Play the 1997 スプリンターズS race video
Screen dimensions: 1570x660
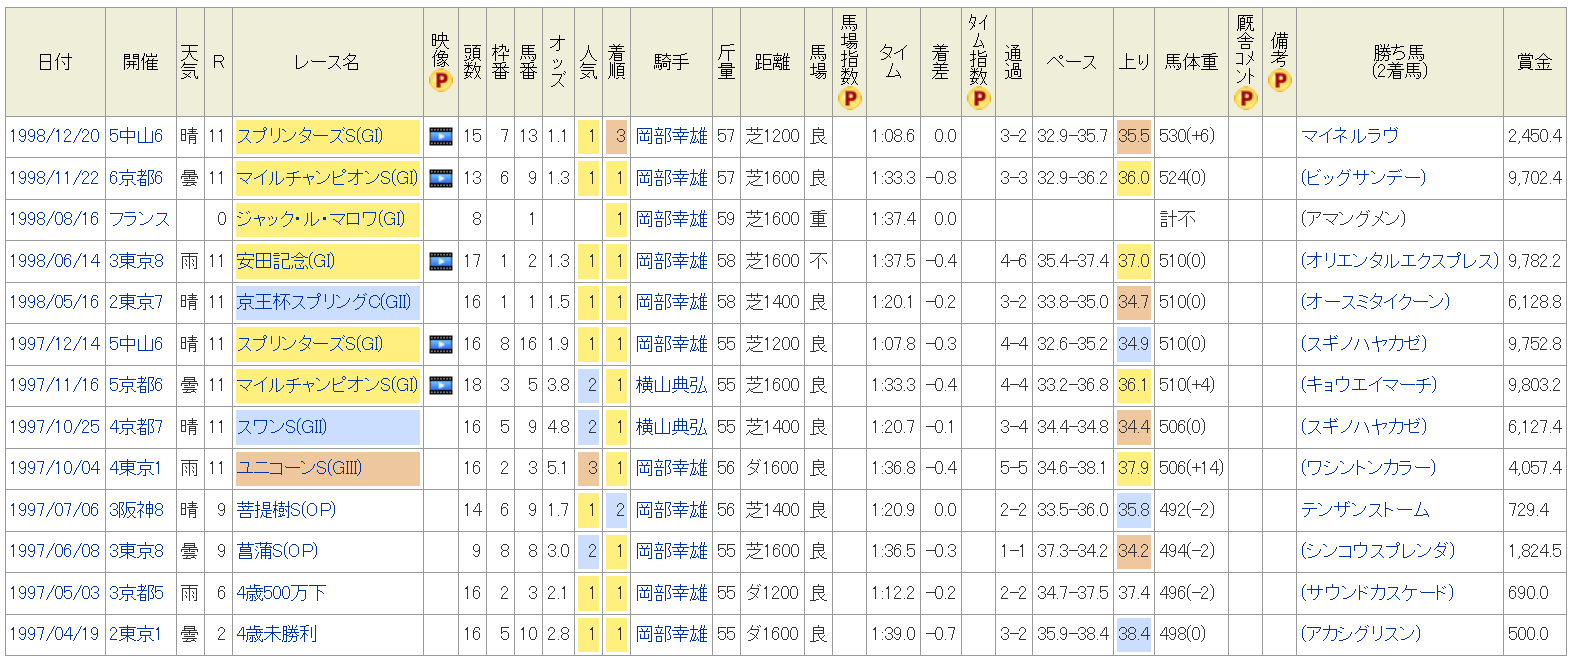(440, 344)
